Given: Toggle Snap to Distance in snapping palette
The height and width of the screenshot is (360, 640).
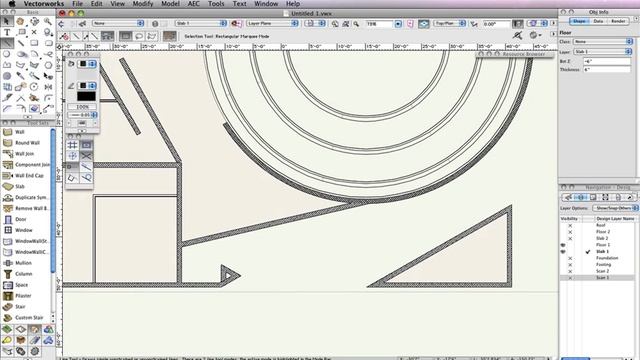Looking at the screenshot, I should point(86,167).
